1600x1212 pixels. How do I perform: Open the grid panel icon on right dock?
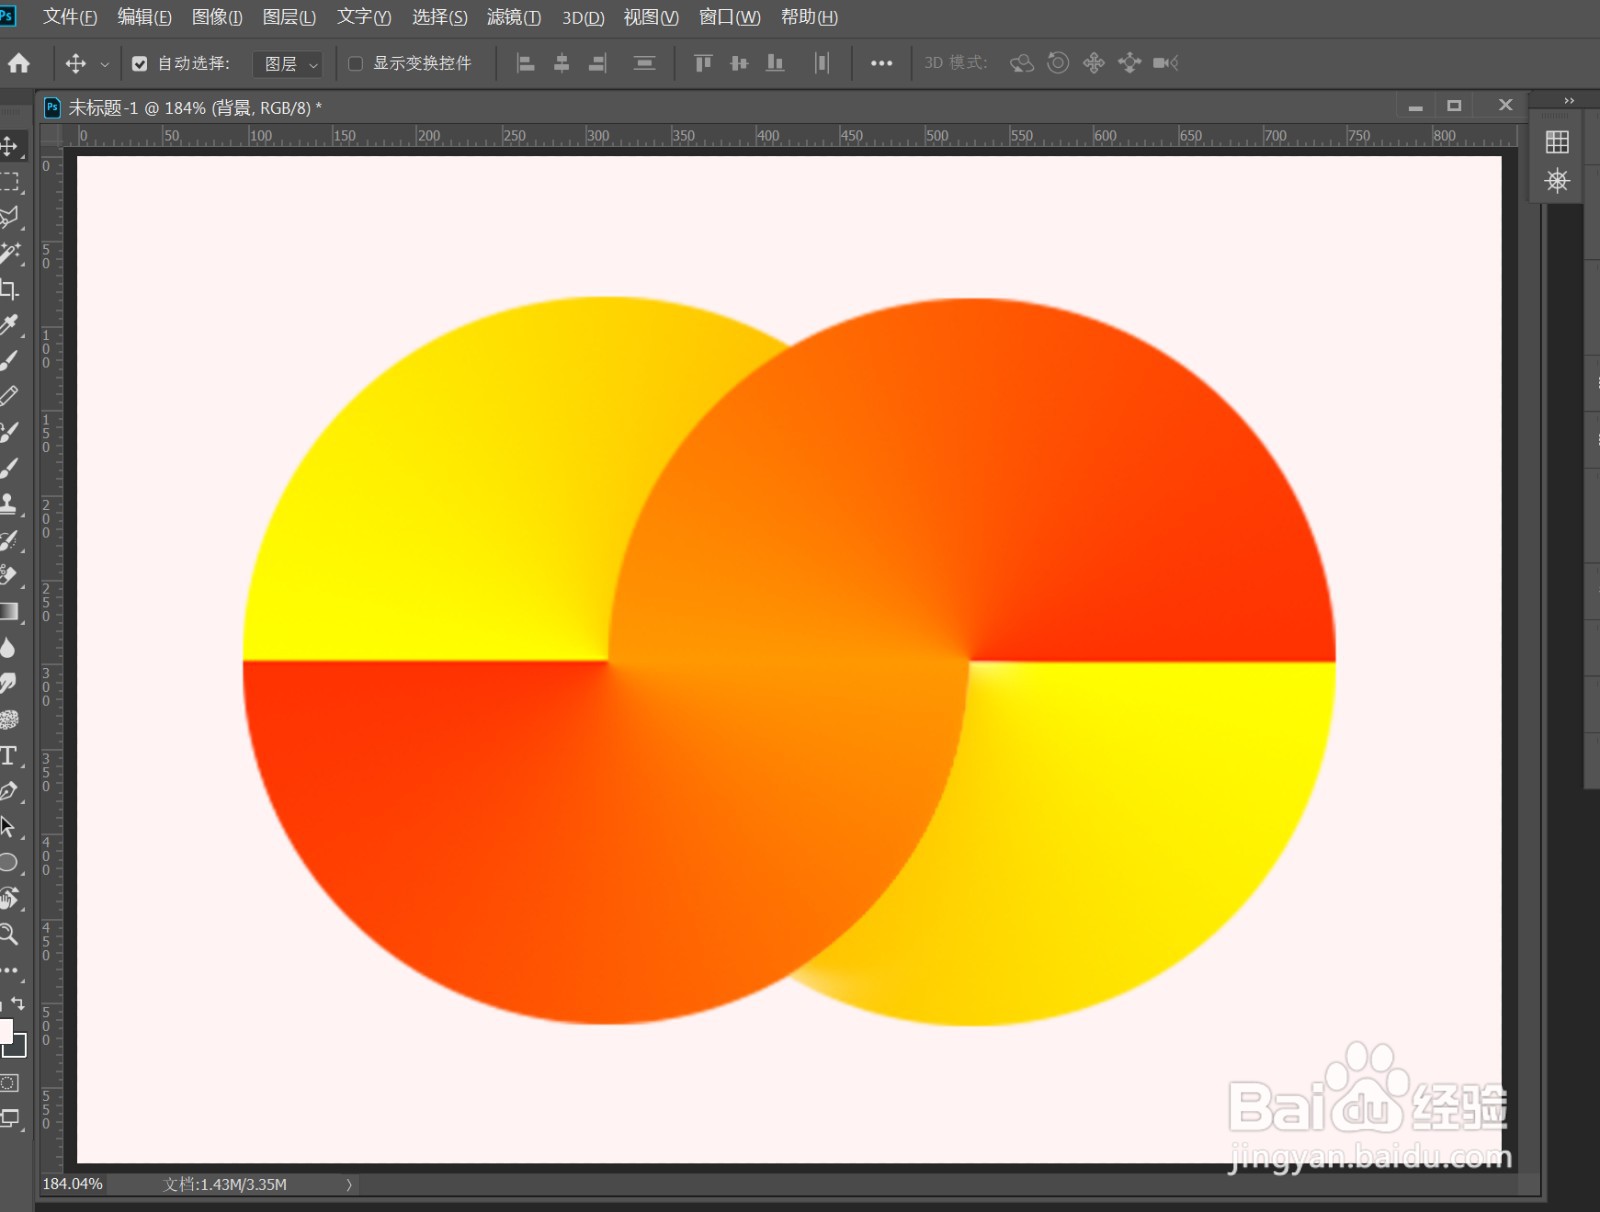[x=1557, y=142]
